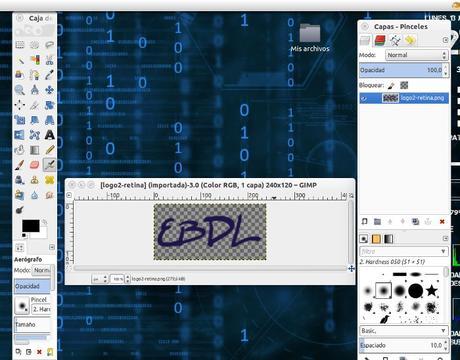460x360 pixels.
Task: Open the 100% zoom dropdown in image window
Action: 120,279
